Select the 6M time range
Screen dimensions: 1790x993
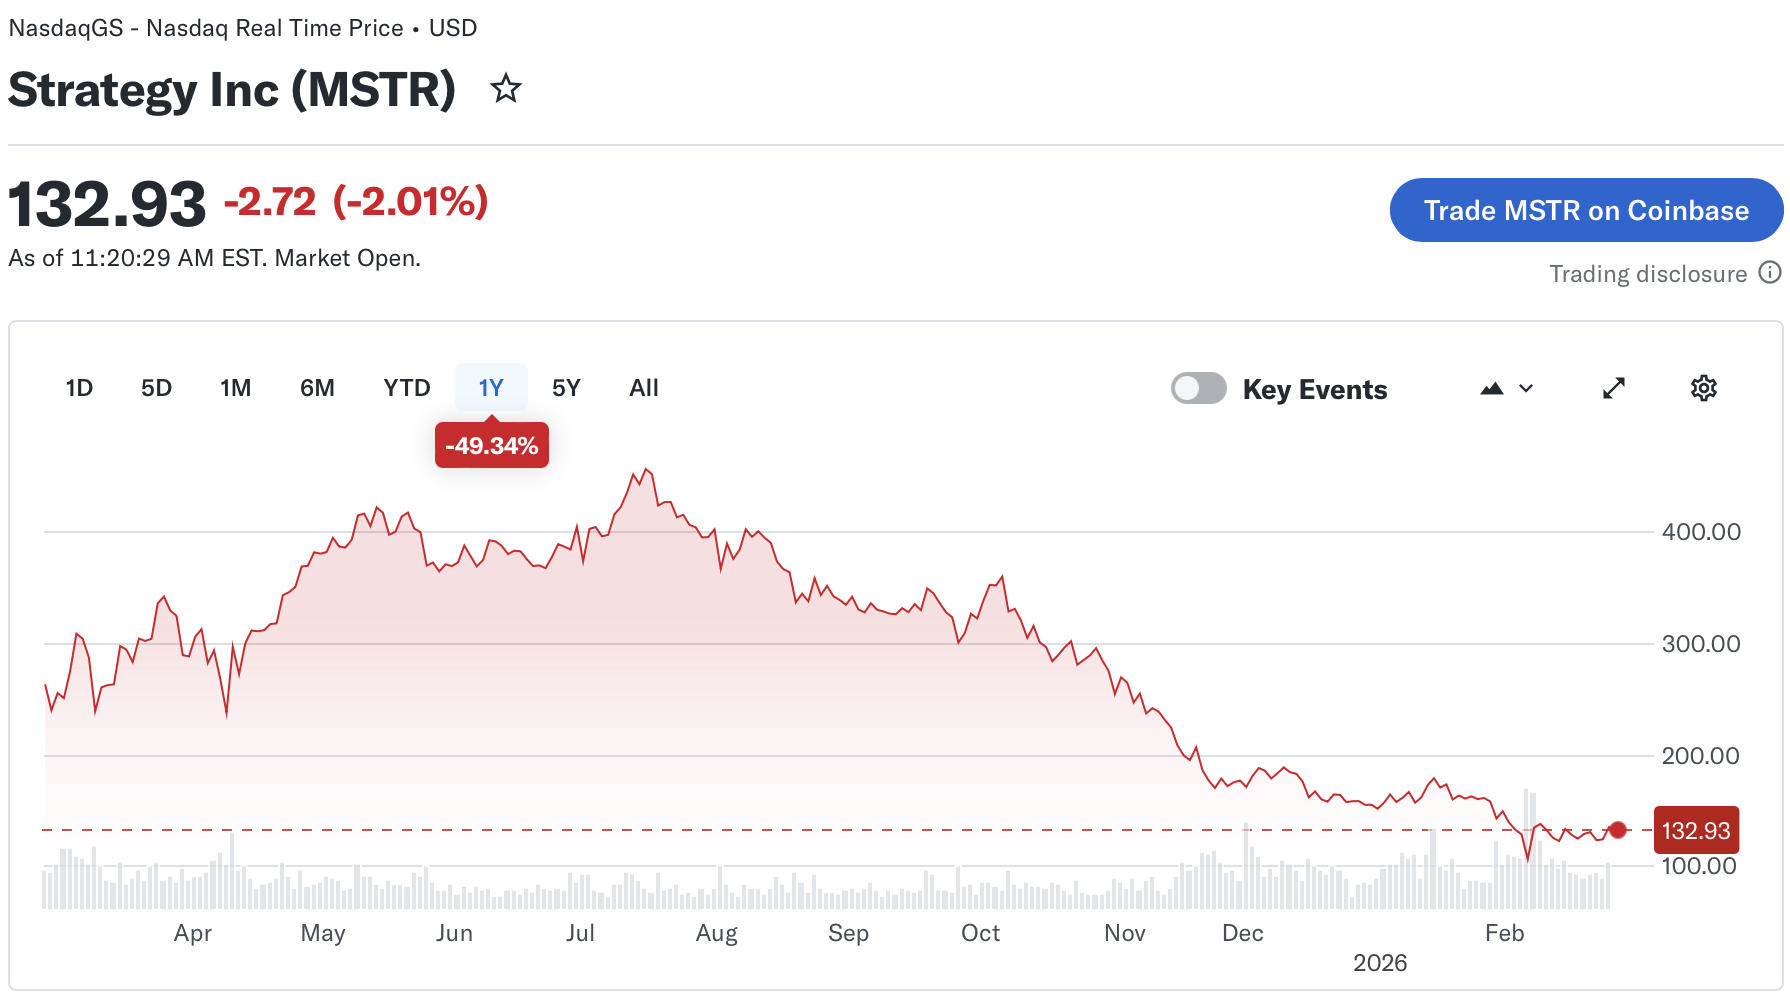[x=317, y=388]
